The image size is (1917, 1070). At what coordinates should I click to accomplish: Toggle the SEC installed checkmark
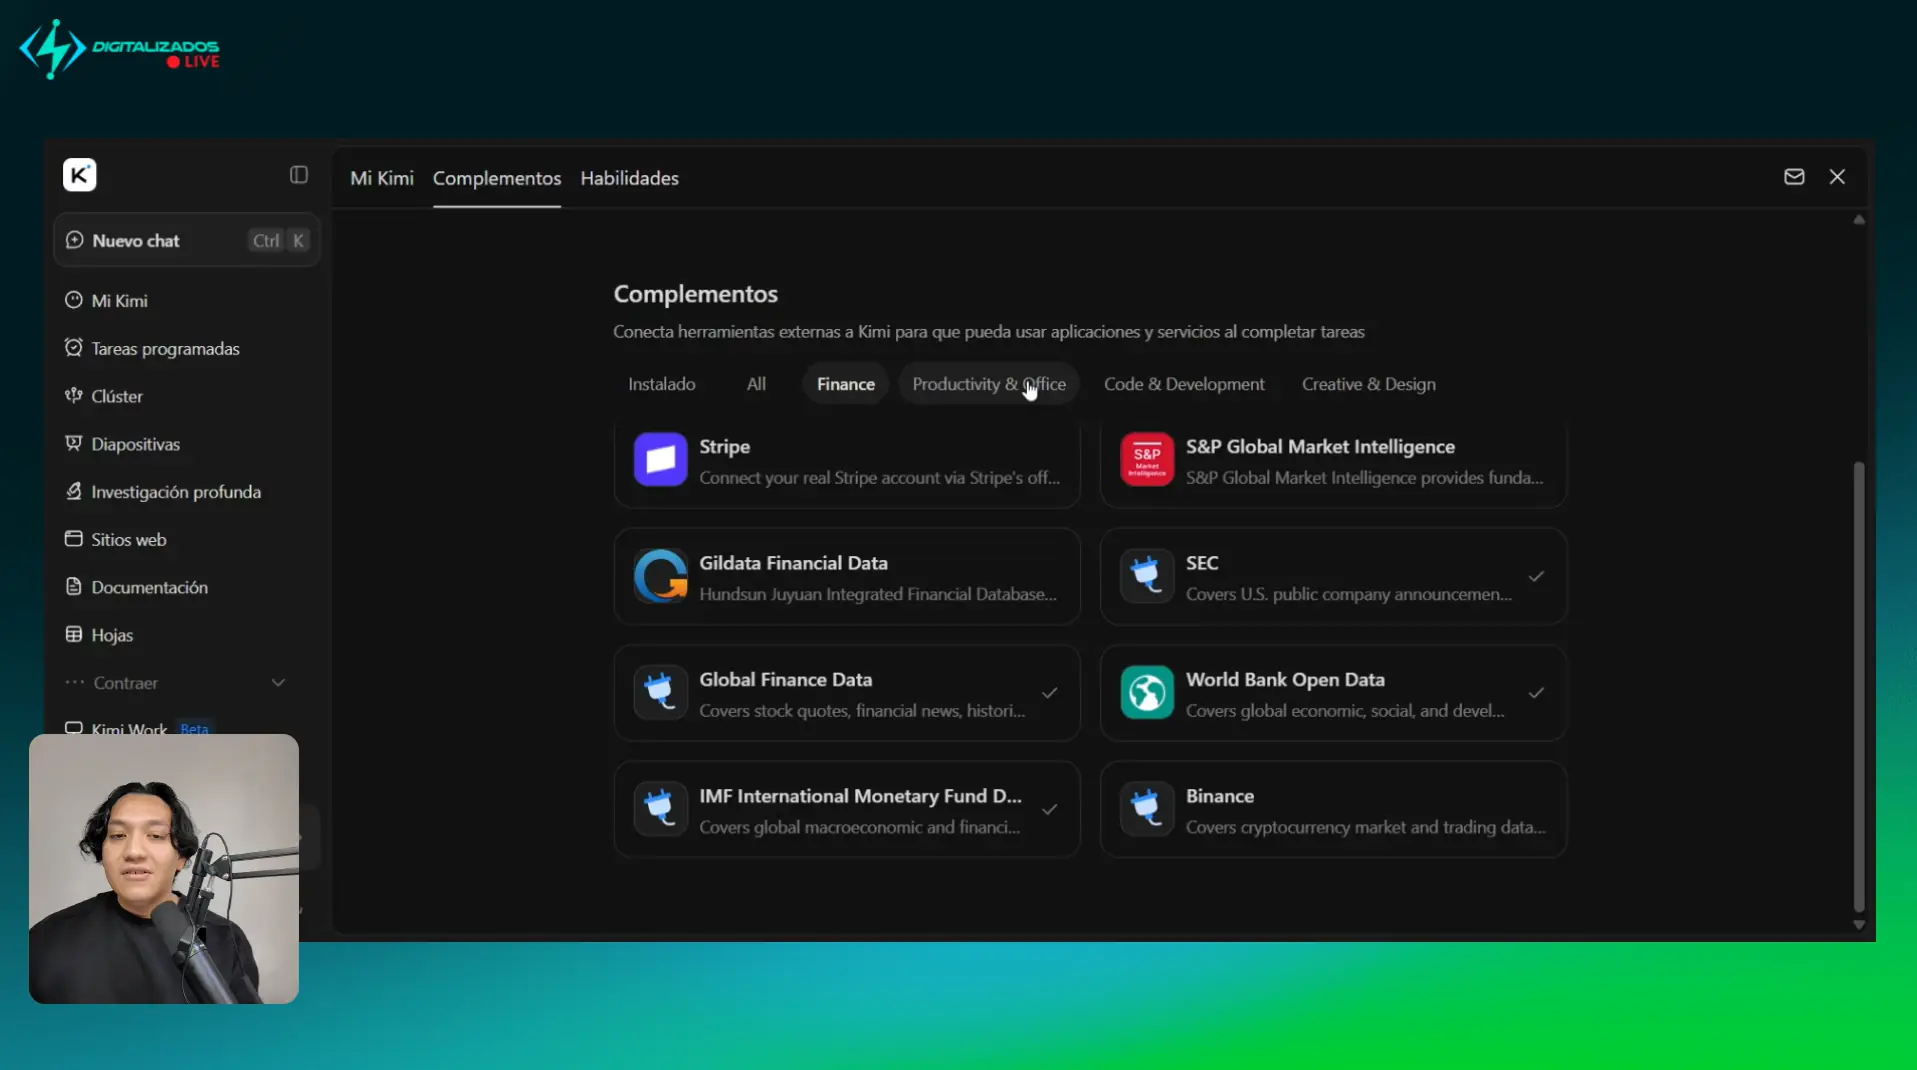click(x=1536, y=576)
